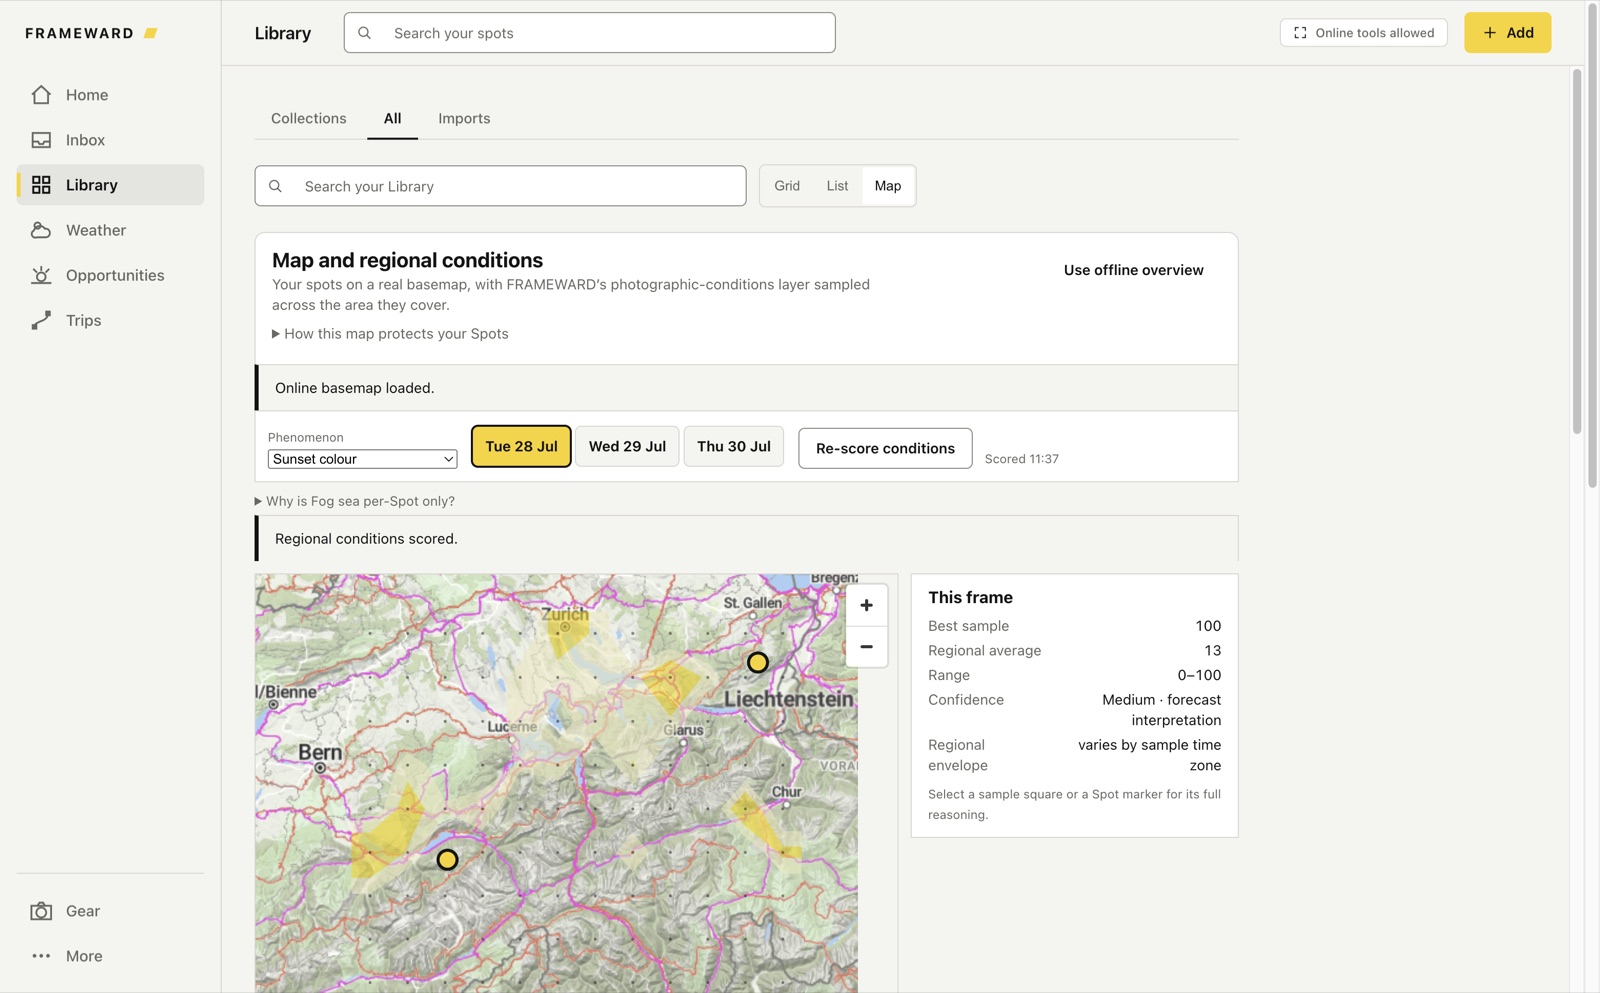1600x993 pixels.
Task: Zoom out the map with minus
Action: point(866,647)
